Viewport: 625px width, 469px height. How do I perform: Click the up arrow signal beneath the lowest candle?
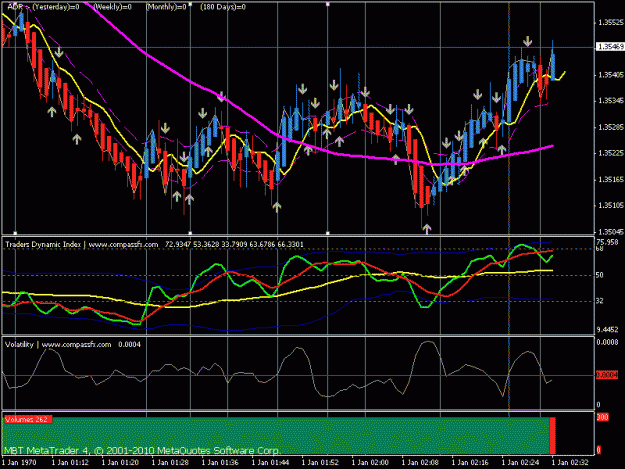click(427, 229)
